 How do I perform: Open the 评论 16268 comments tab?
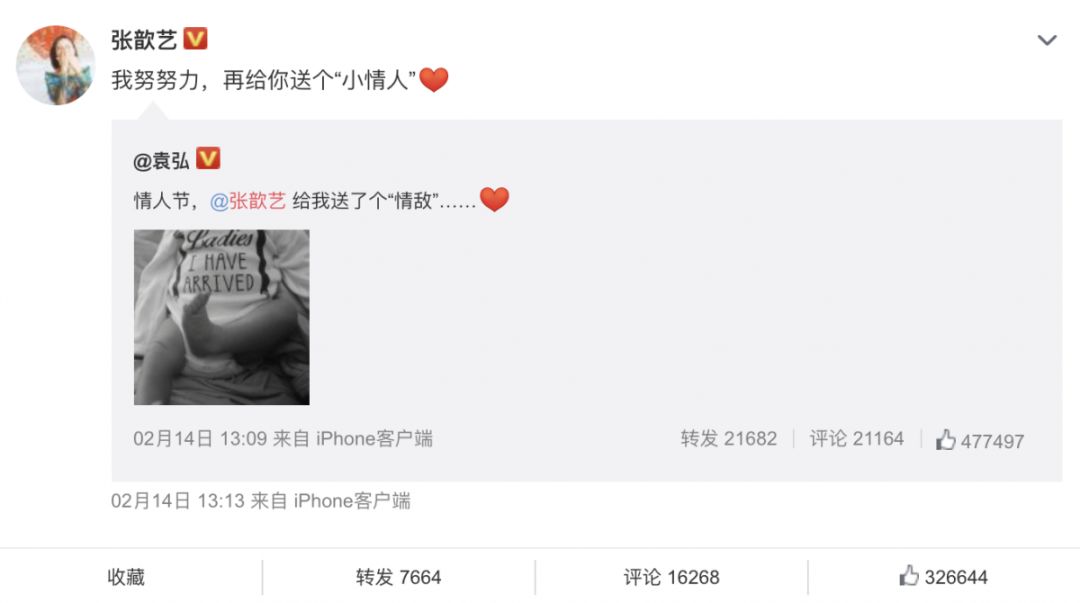click(672, 577)
